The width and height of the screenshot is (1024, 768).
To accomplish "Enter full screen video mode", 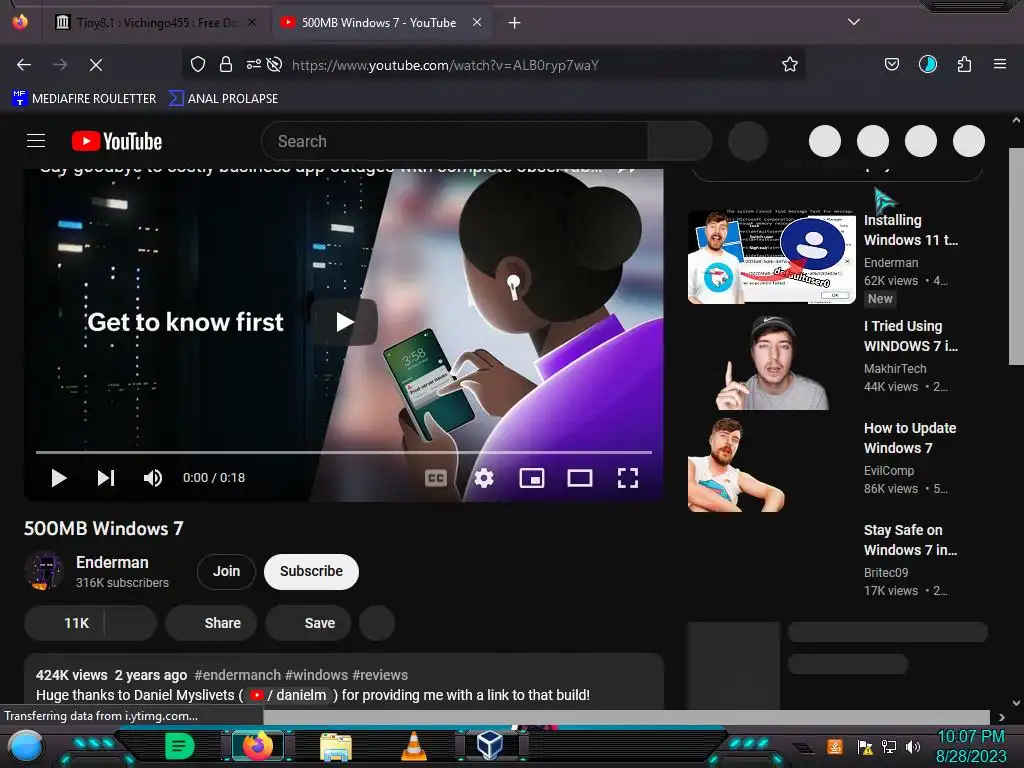I will [x=628, y=478].
